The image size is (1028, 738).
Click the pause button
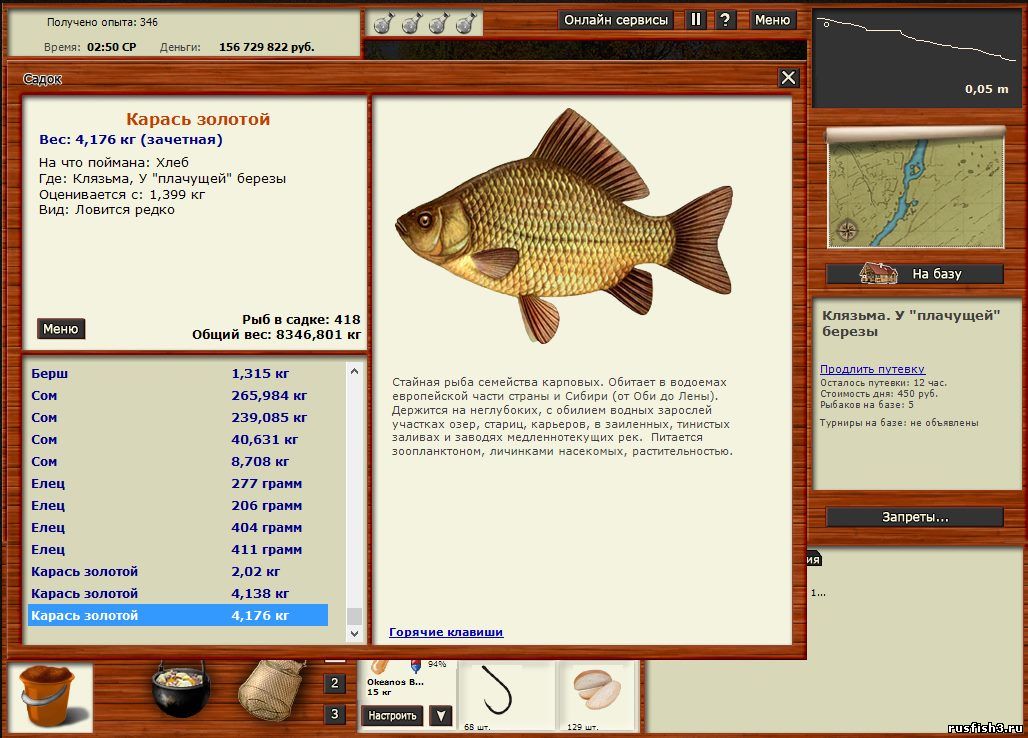coord(696,20)
